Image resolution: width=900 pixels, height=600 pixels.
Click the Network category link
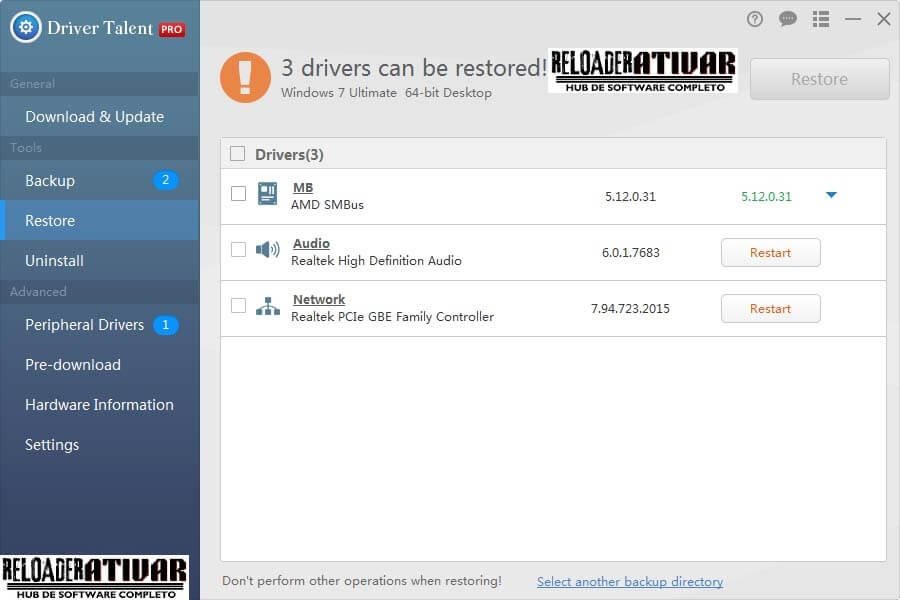319,300
